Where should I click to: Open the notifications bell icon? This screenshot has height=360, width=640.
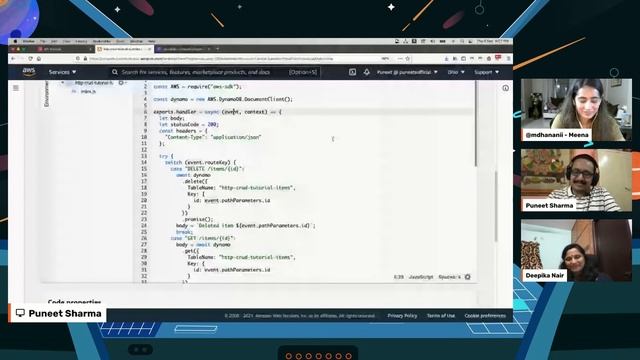[x=367, y=72]
